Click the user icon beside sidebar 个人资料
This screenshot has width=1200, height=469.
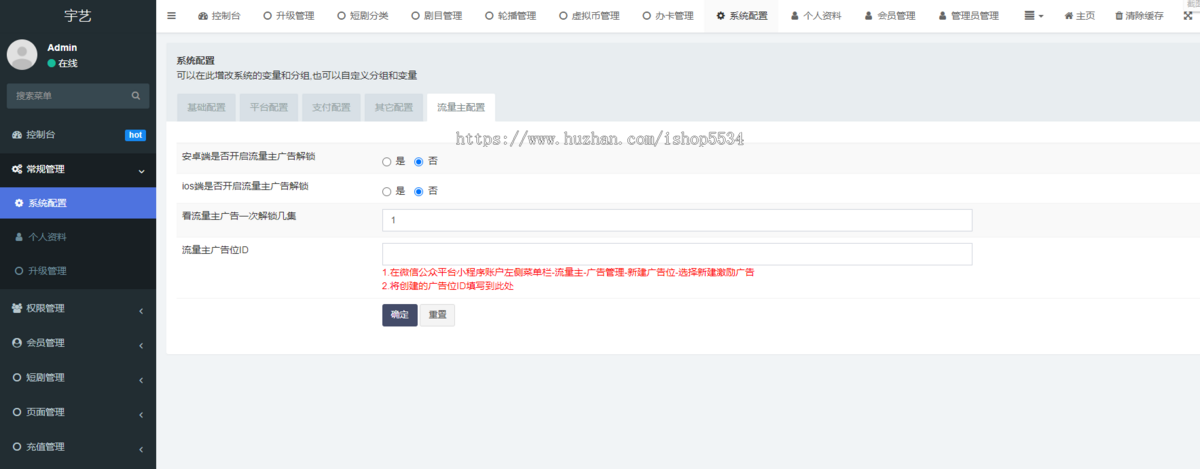(19, 237)
